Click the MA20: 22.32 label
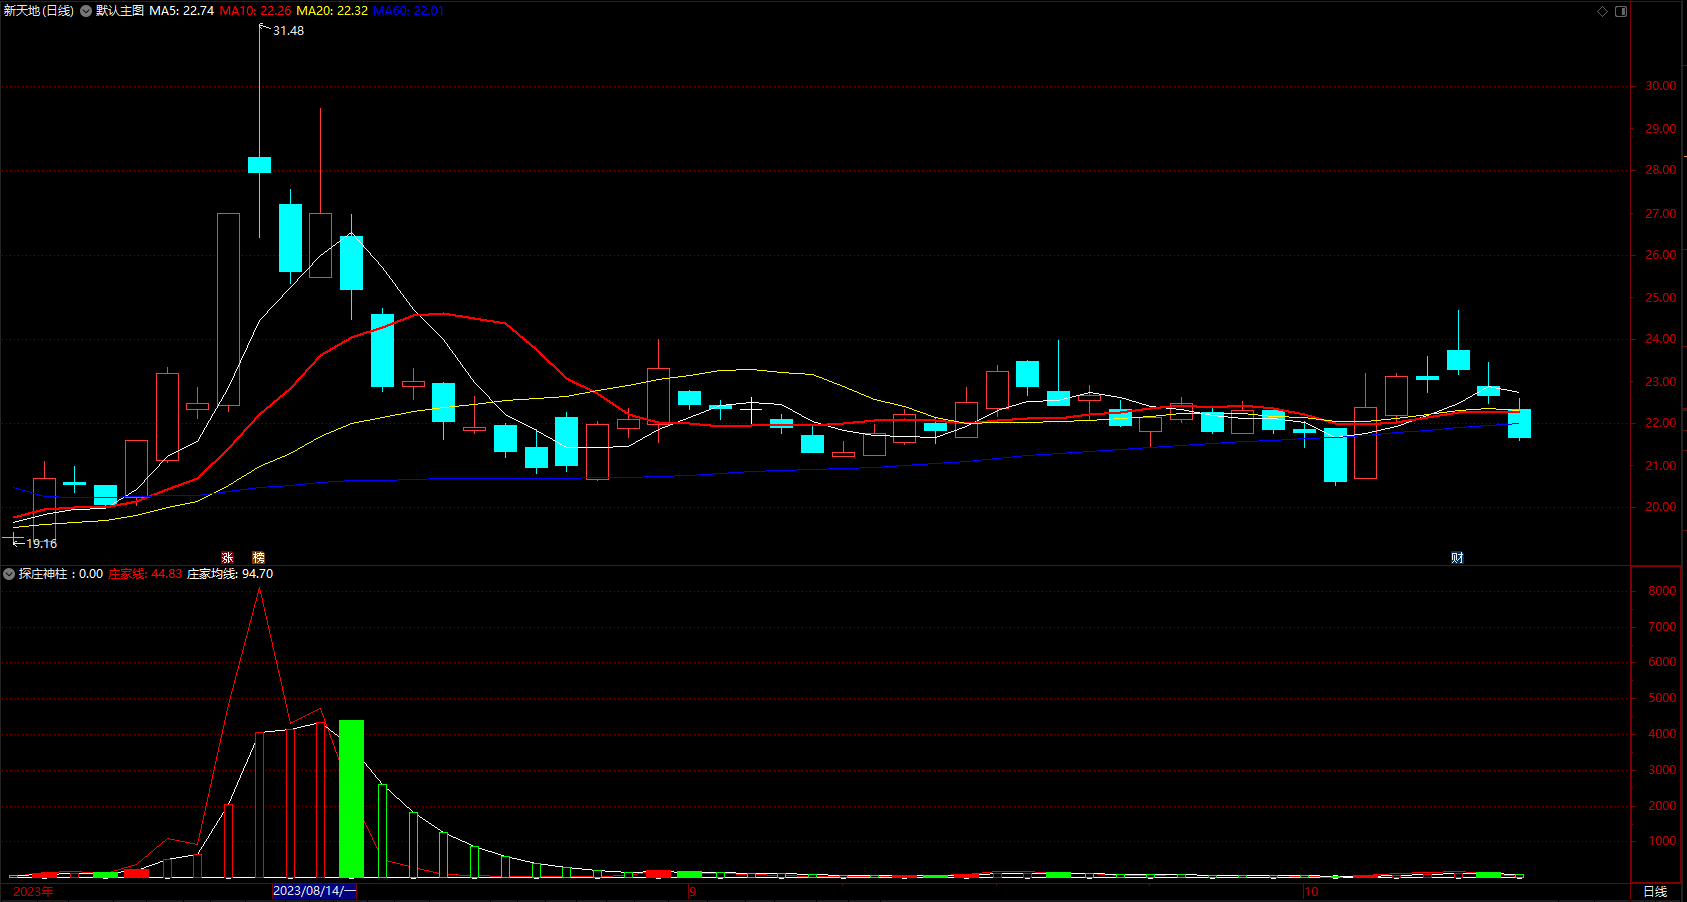 tap(332, 11)
